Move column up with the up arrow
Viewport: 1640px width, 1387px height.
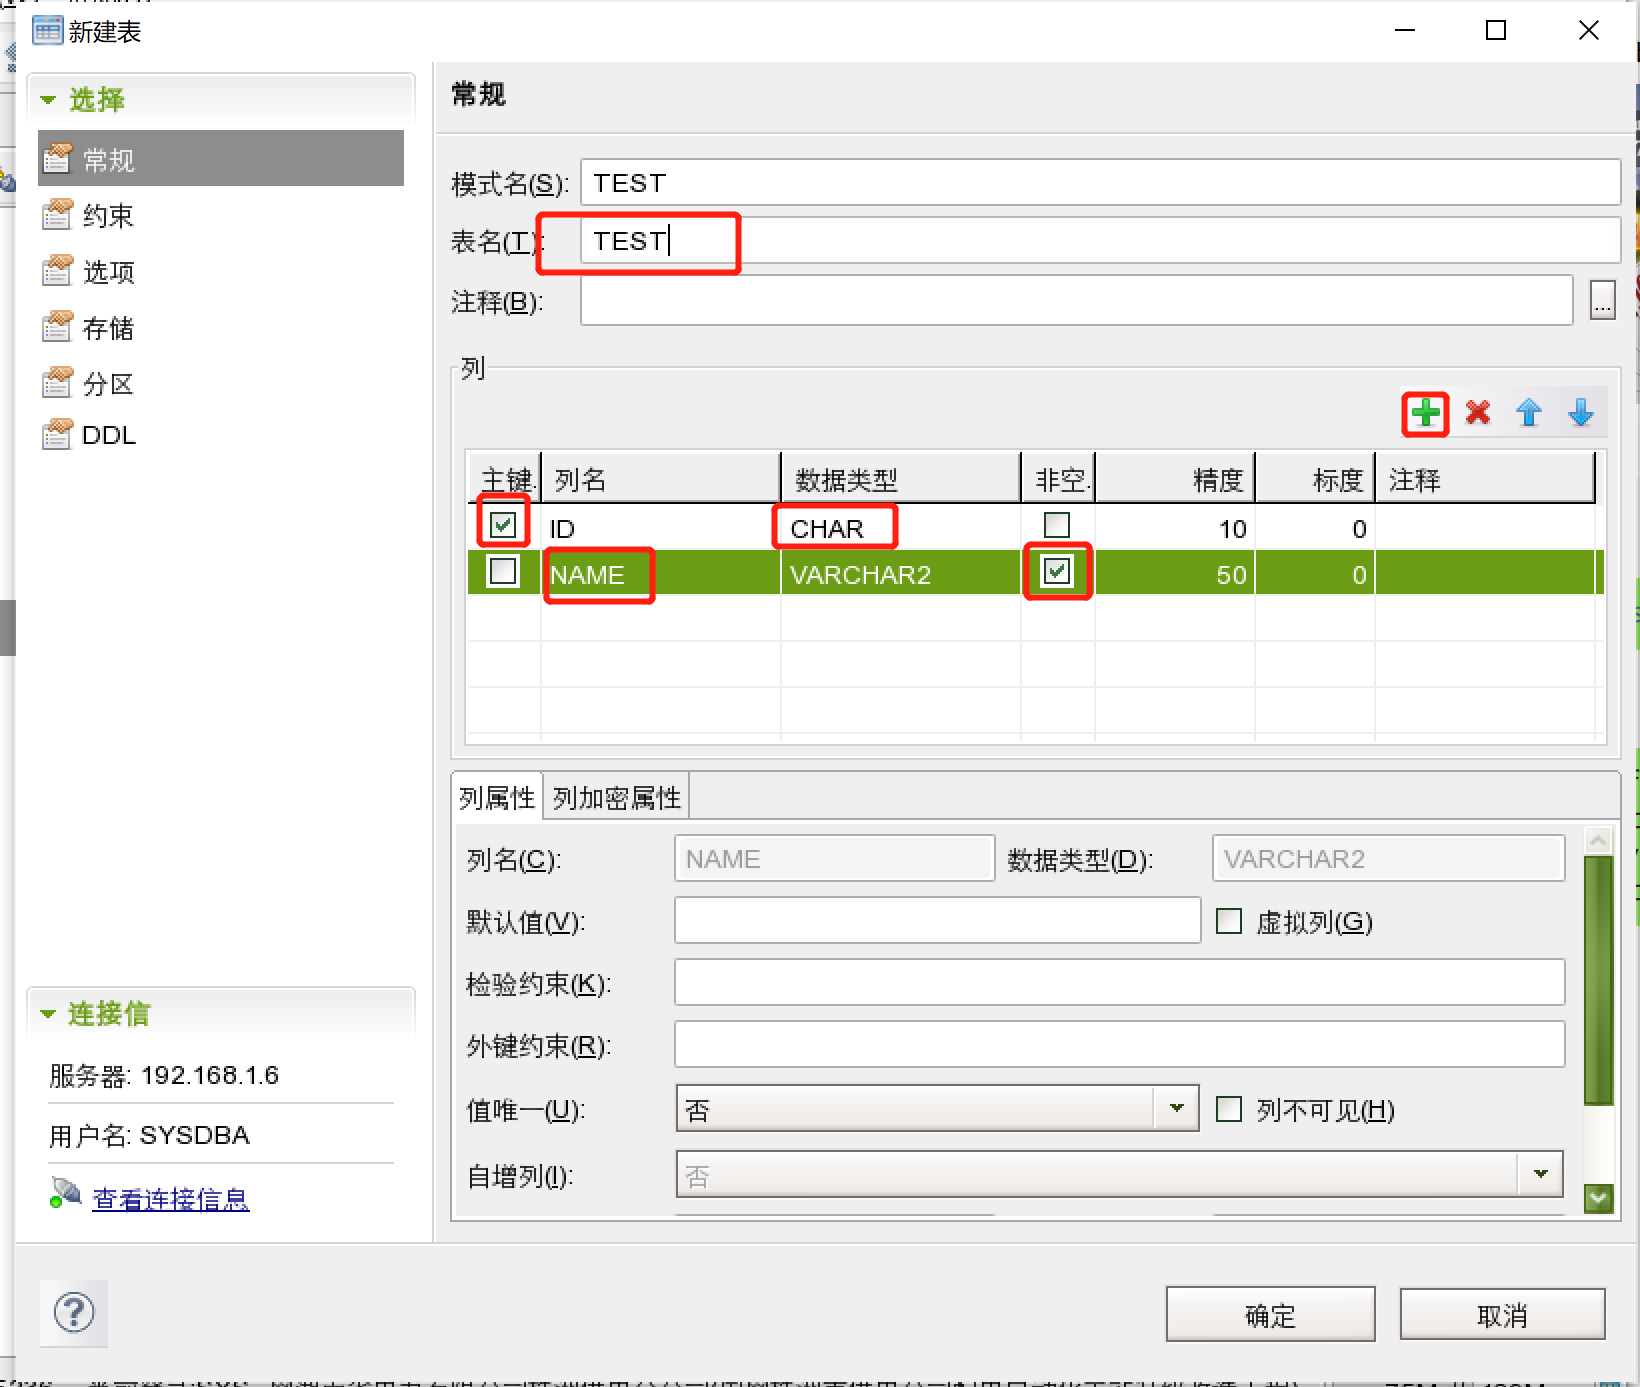pyautogui.click(x=1529, y=412)
